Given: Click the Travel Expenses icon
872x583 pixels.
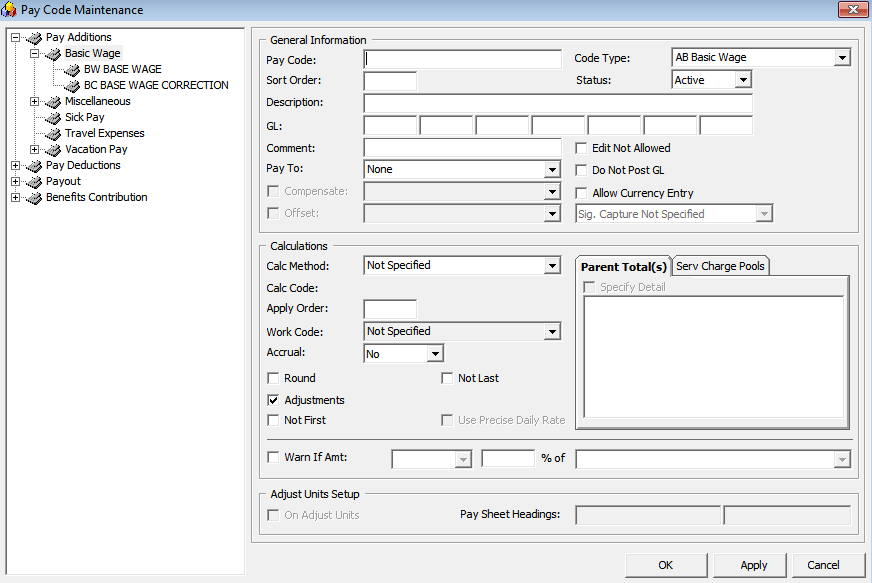Looking at the screenshot, I should pyautogui.click(x=53, y=133).
